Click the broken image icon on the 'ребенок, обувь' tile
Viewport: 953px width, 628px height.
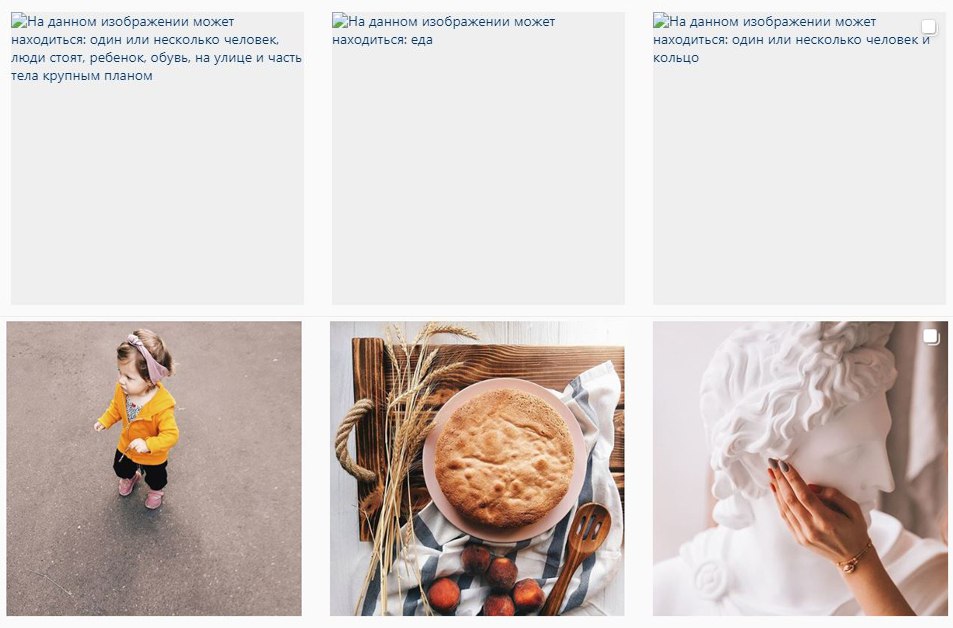19,21
